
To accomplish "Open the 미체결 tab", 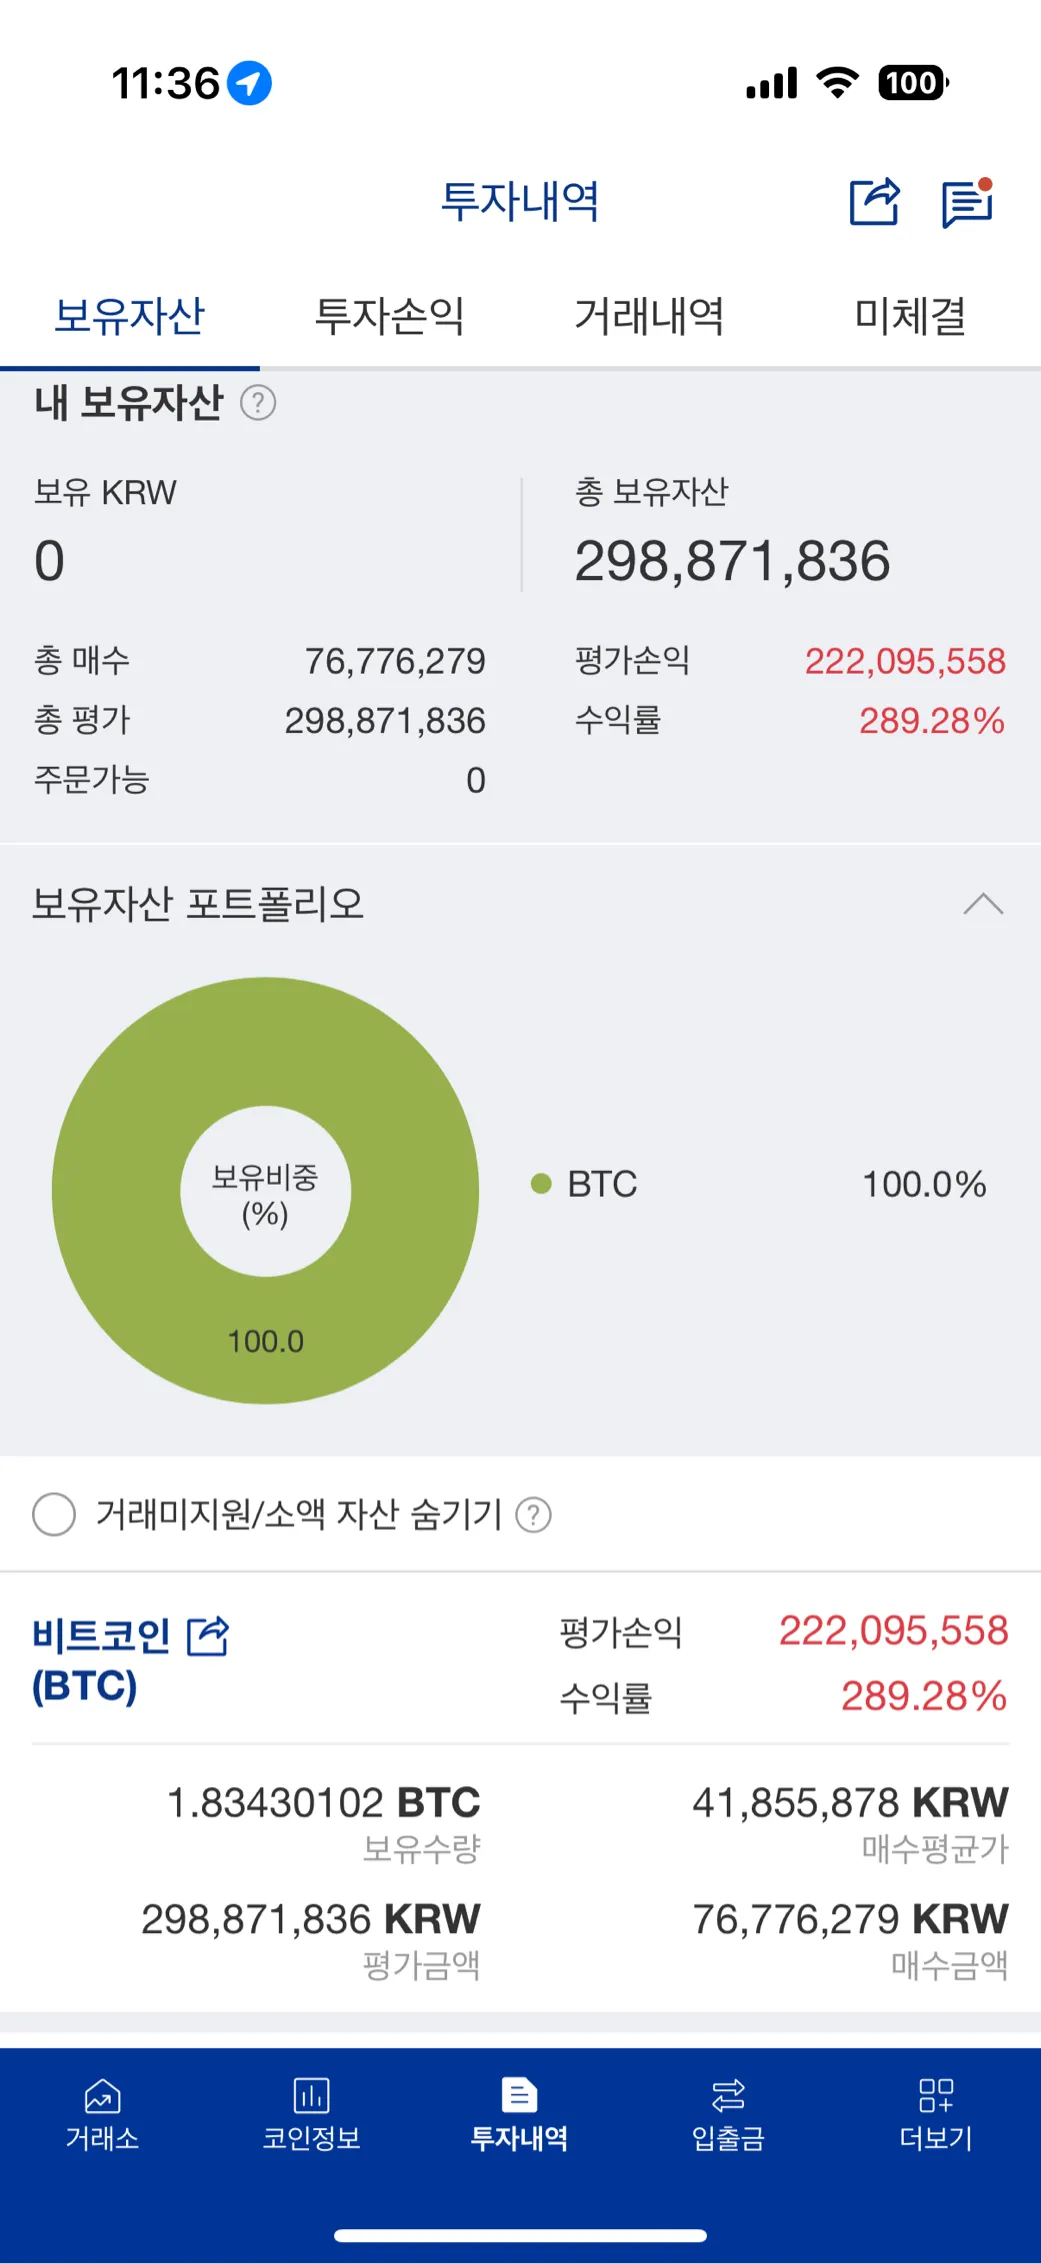I will tap(910, 316).
